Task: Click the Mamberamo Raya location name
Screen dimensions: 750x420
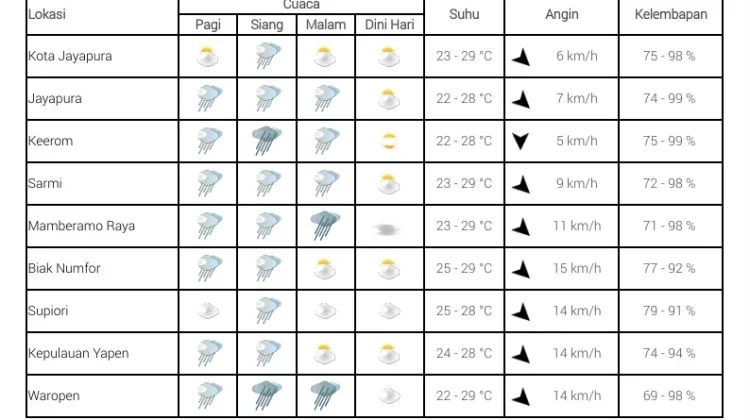Action: [81, 226]
